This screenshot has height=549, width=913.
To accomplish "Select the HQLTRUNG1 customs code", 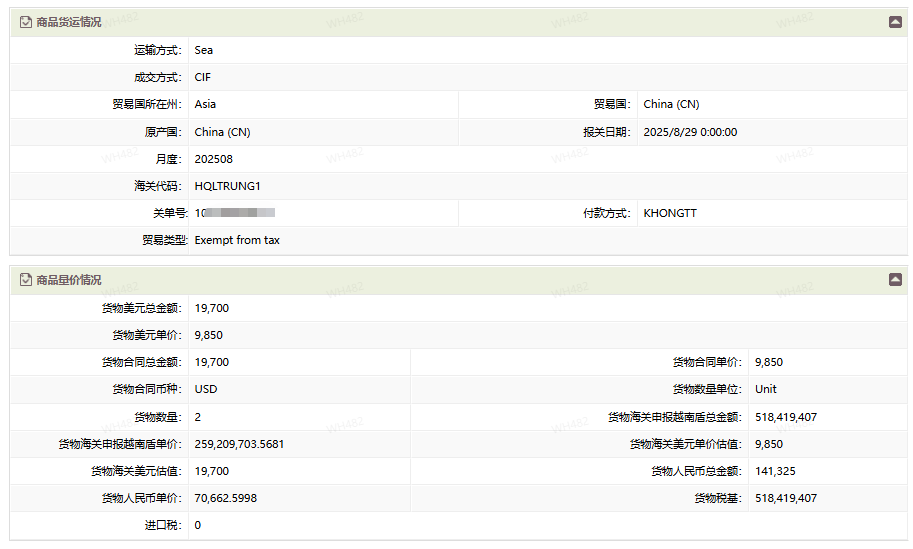I will 227,186.
